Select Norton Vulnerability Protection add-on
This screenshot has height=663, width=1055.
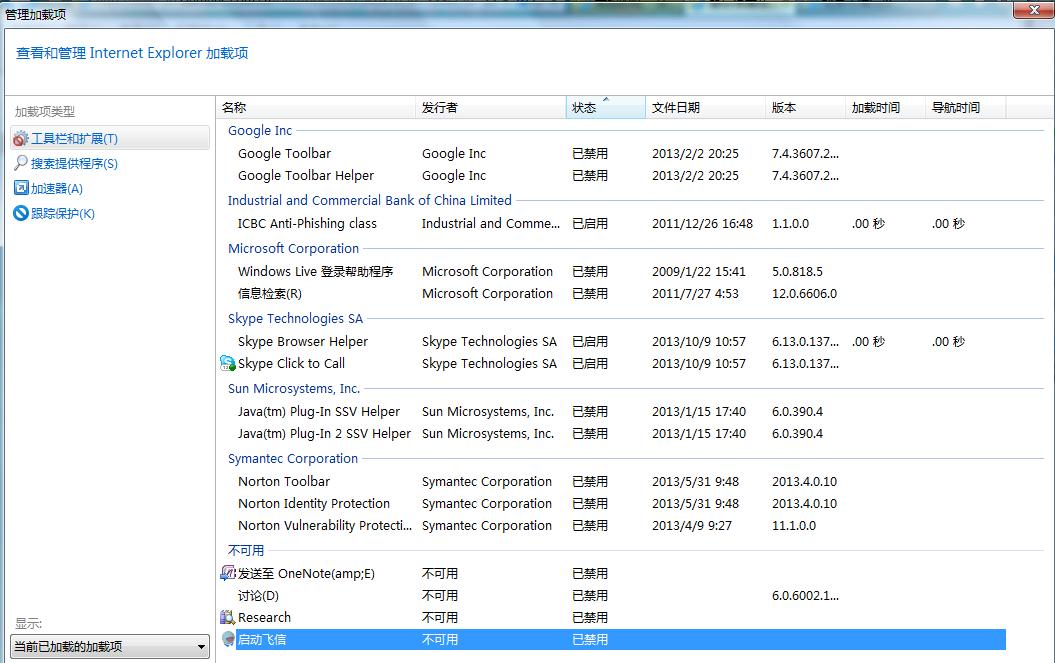pos(325,526)
